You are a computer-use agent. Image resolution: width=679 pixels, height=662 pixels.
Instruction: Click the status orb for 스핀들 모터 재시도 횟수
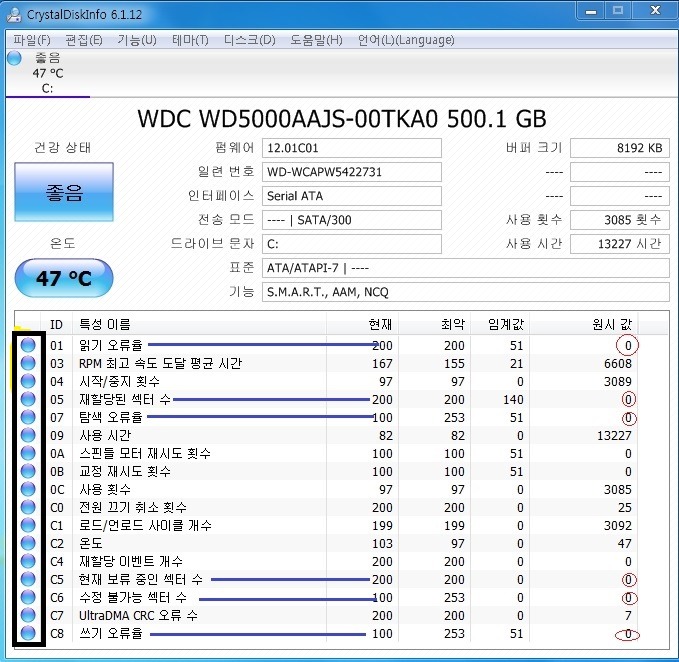click(x=27, y=453)
